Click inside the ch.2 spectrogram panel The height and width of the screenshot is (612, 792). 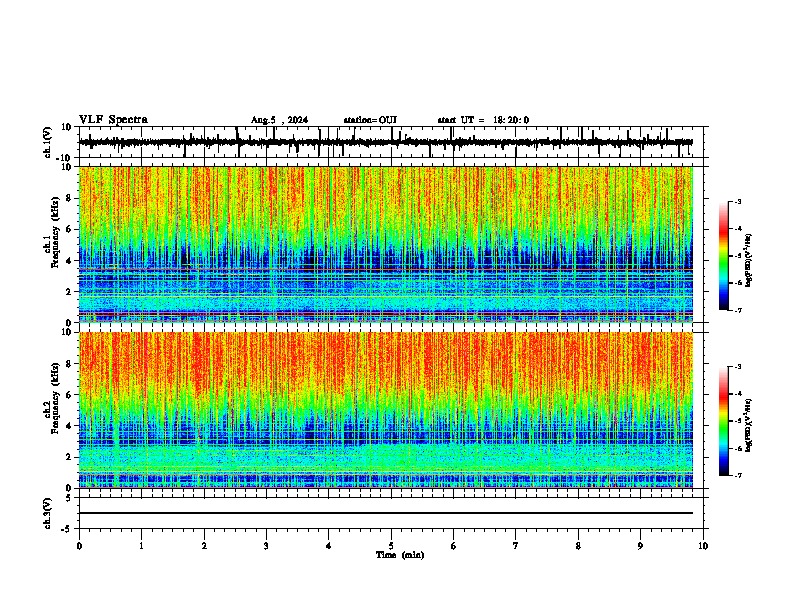[x=386, y=410]
